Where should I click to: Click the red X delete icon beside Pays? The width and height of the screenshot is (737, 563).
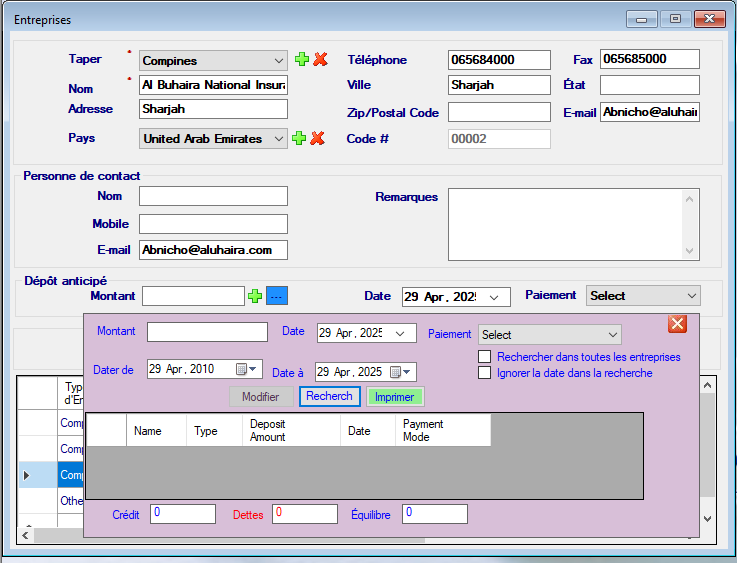(x=318, y=138)
